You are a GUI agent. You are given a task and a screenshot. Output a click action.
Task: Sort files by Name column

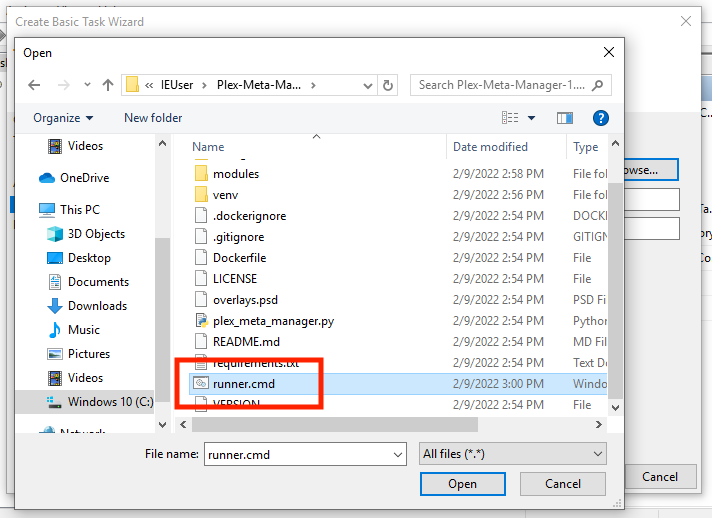pyautogui.click(x=208, y=147)
